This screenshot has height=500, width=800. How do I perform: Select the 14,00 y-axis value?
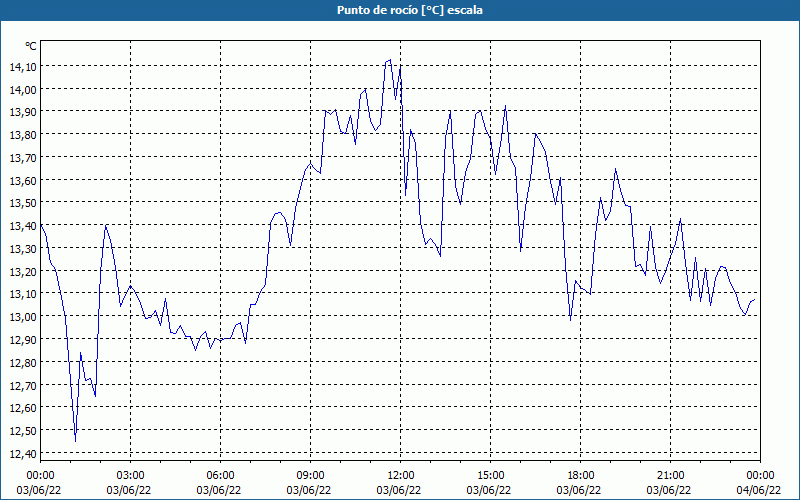pos(23,89)
